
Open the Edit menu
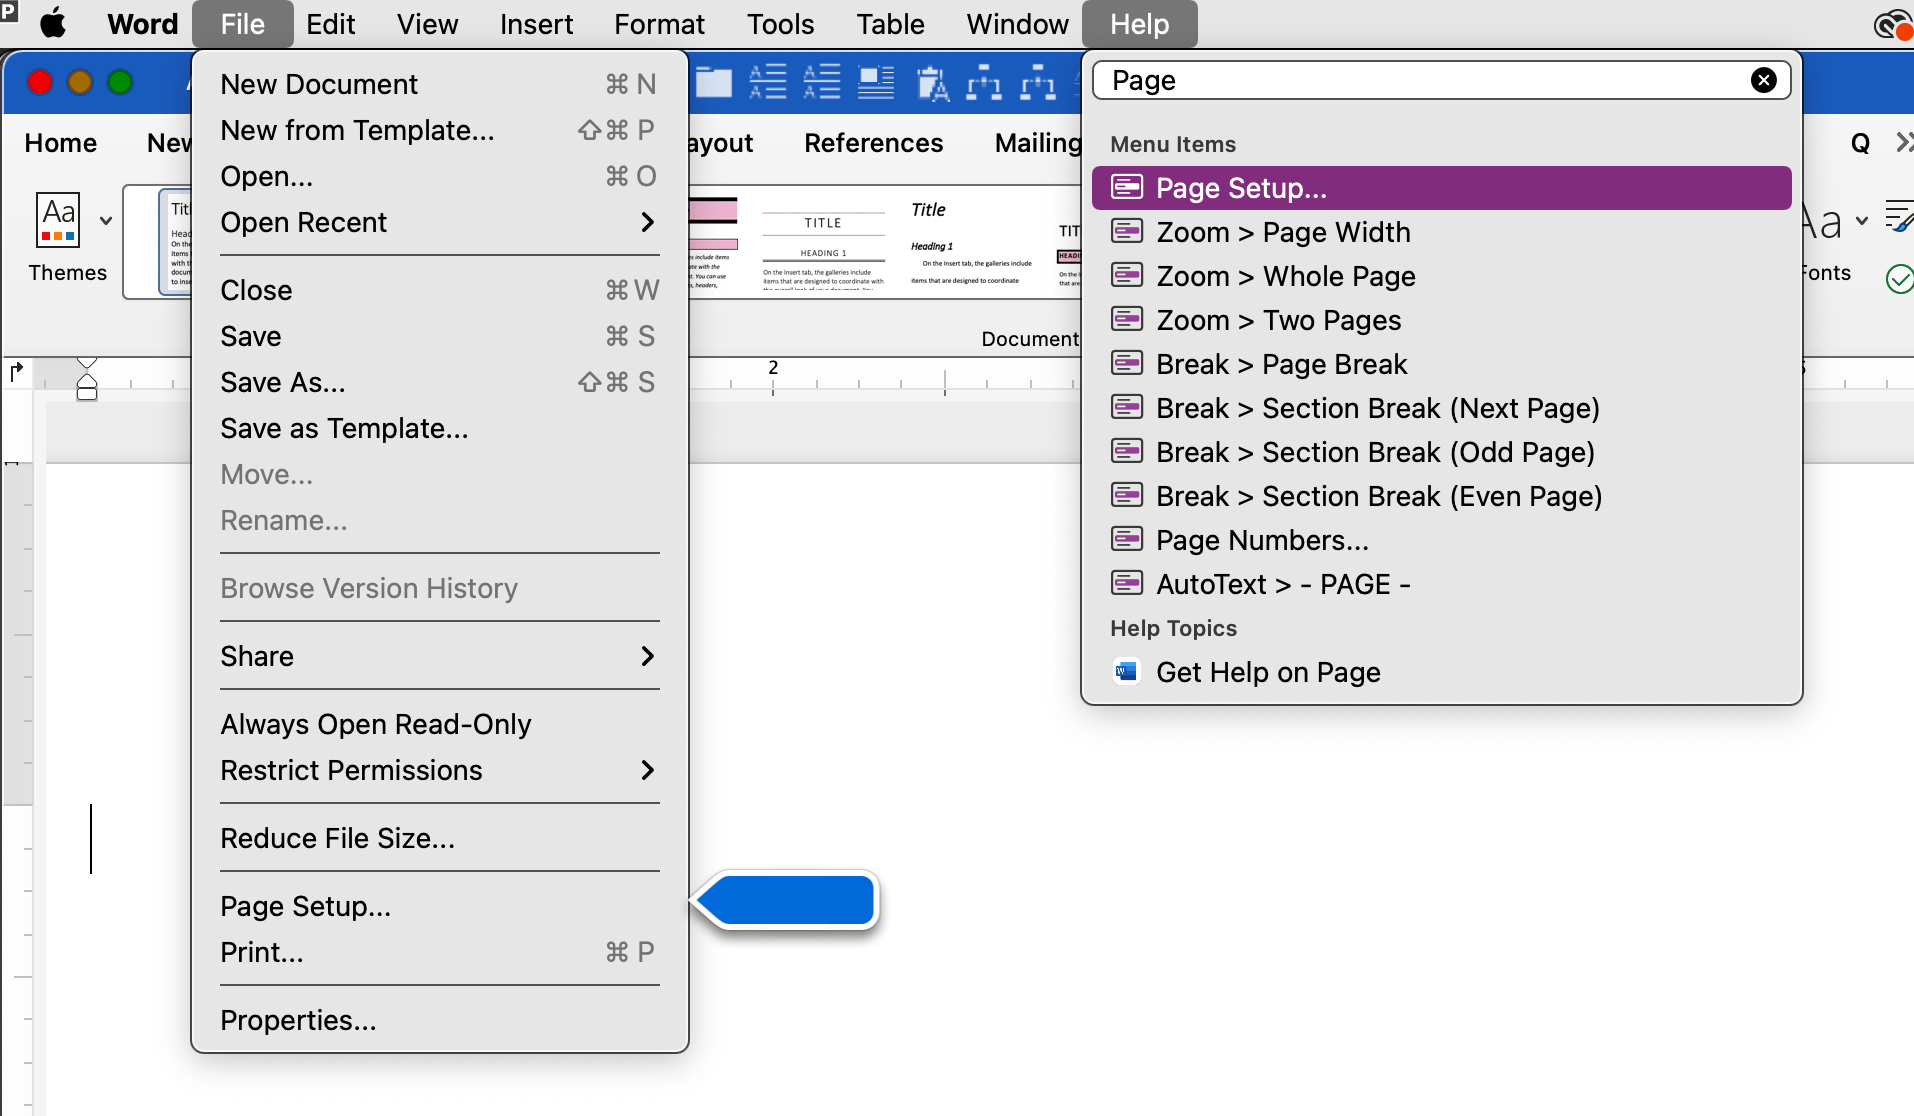330,24
